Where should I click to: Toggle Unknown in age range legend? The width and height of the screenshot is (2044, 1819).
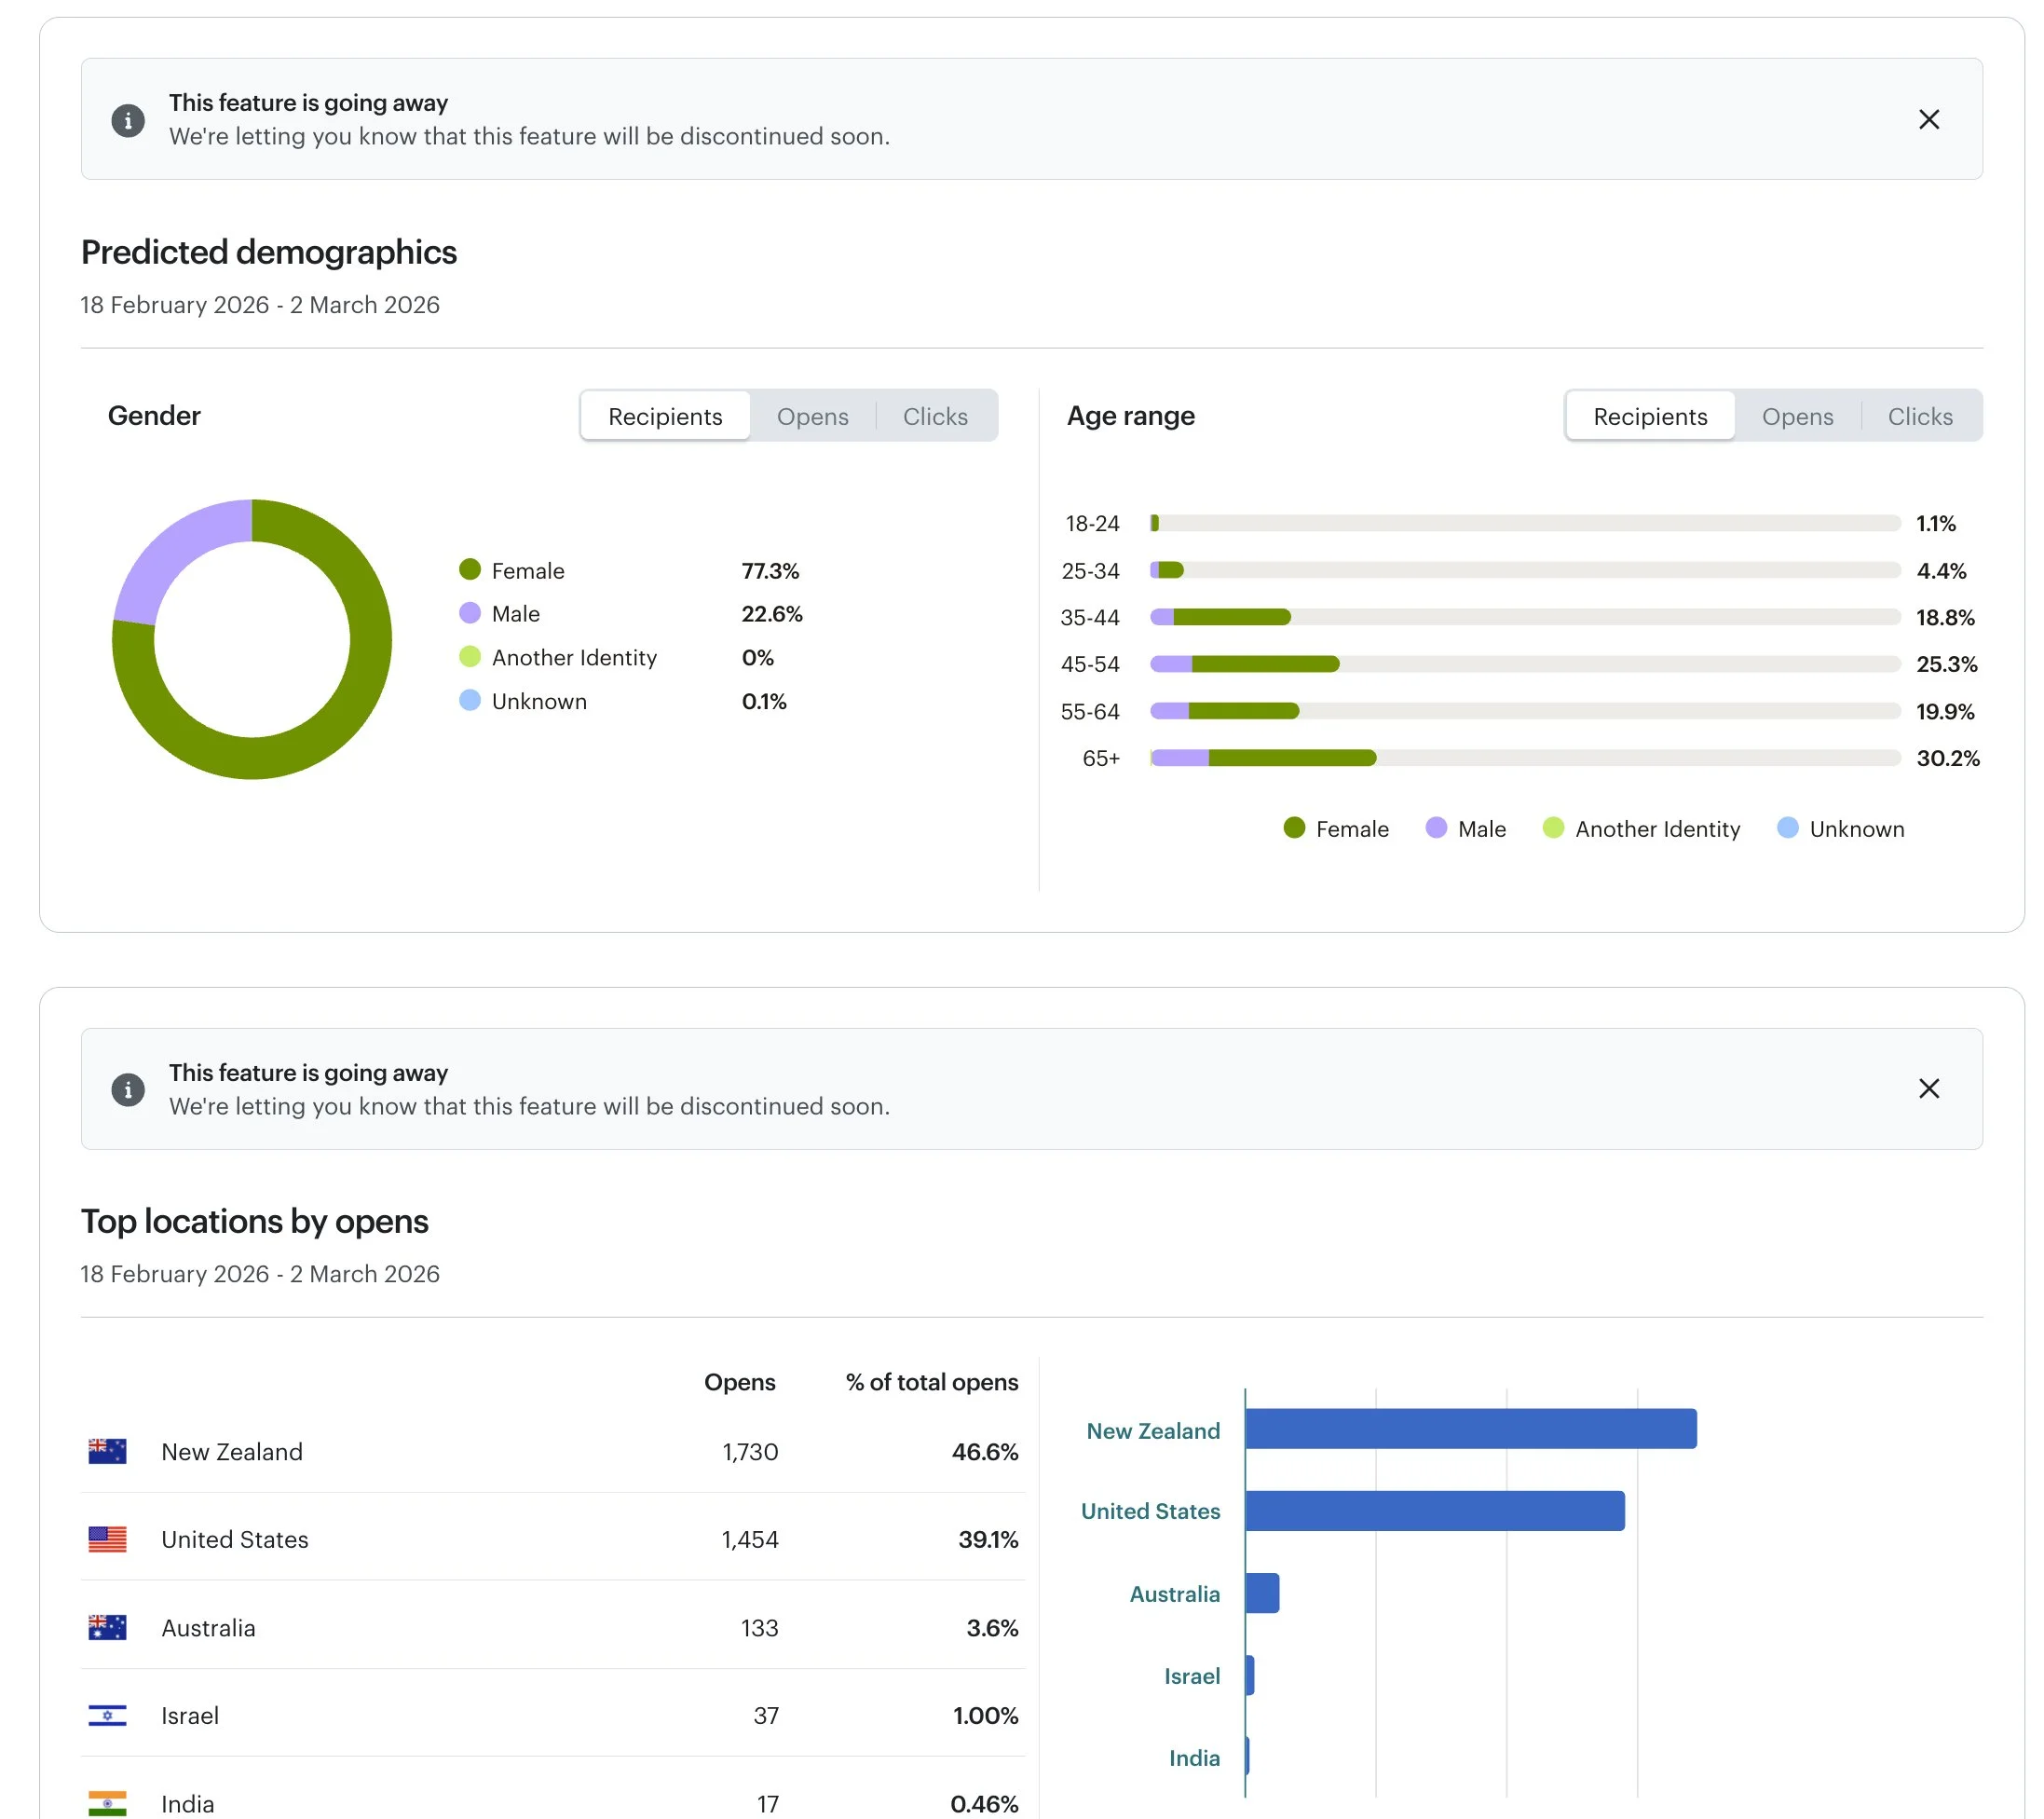(1841, 828)
